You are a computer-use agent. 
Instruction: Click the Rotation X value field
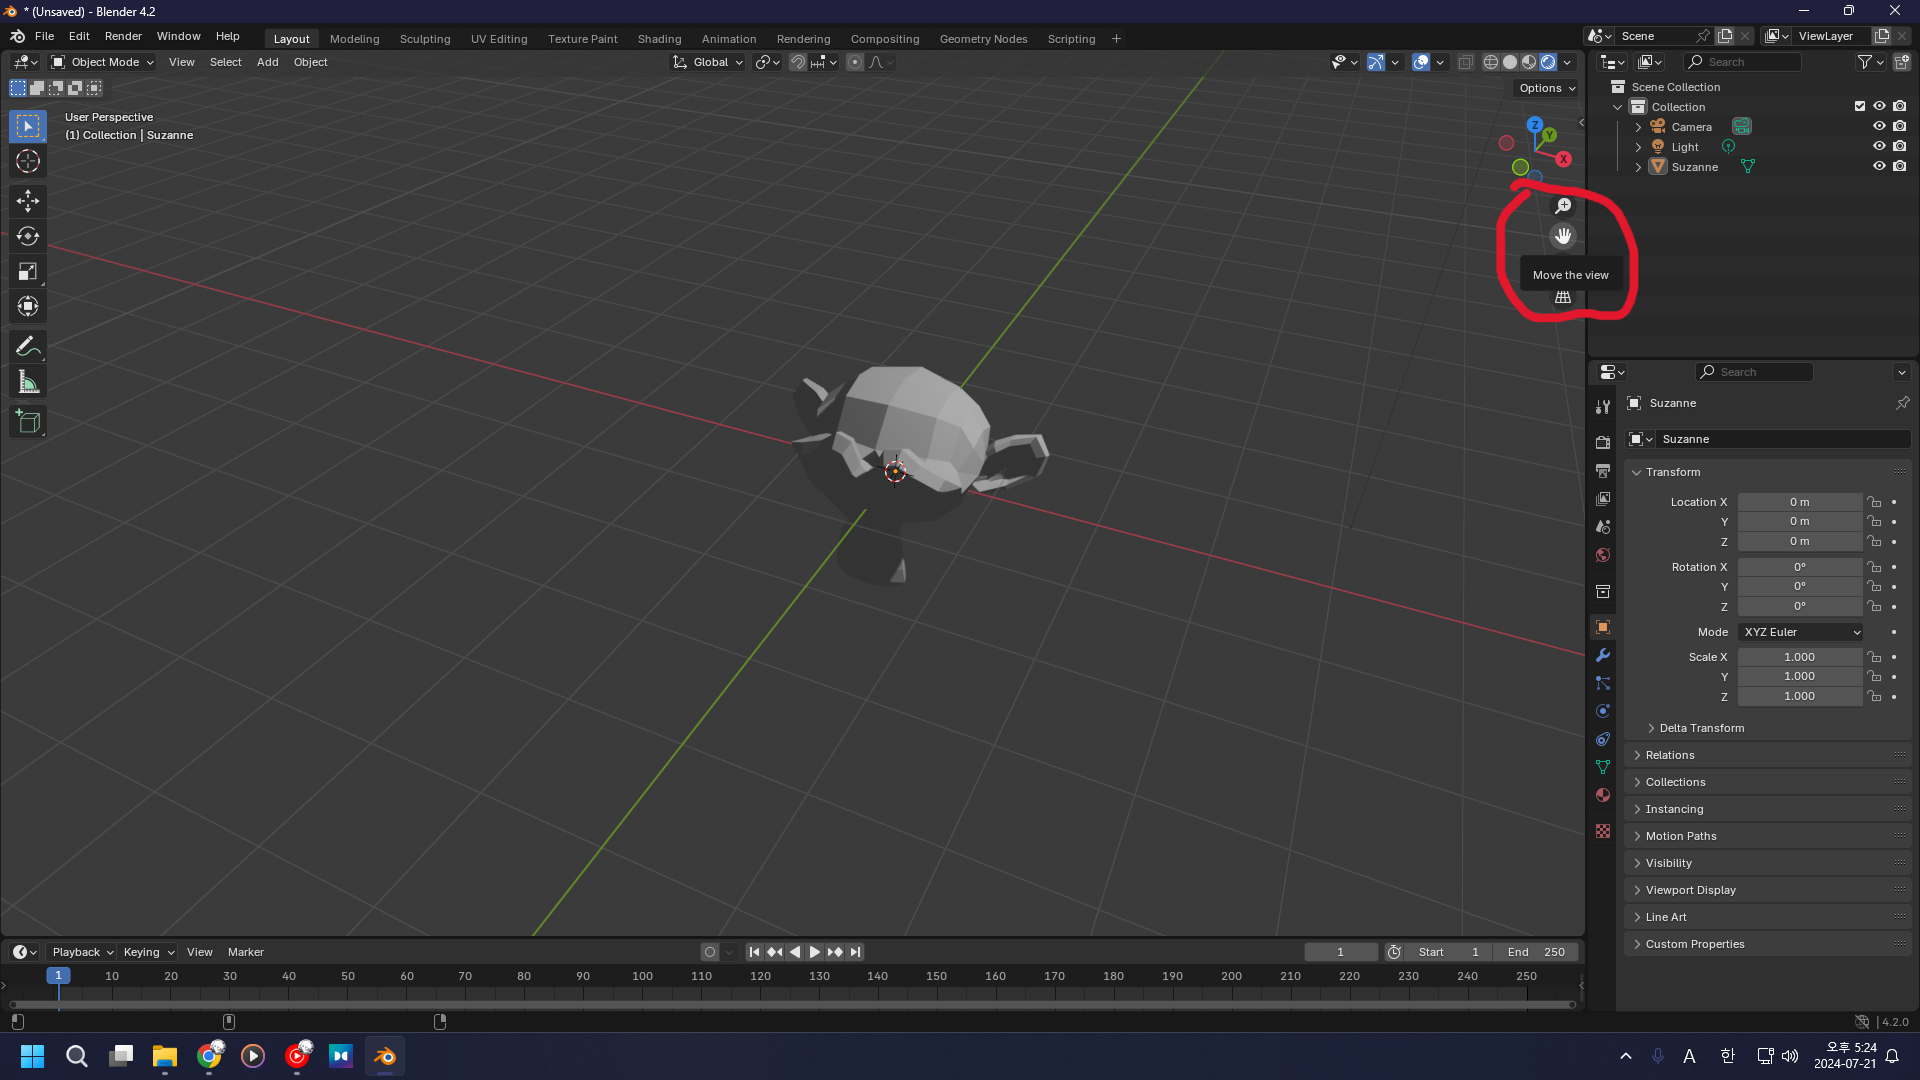tap(1800, 567)
